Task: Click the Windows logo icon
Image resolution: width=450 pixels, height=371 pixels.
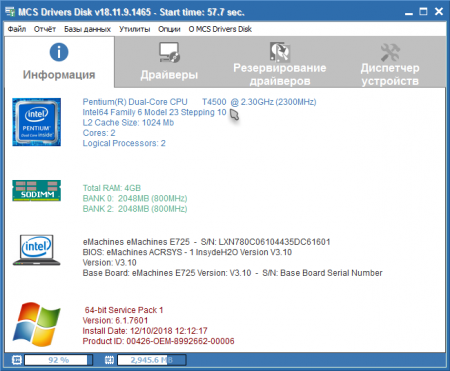Action: click(x=37, y=324)
